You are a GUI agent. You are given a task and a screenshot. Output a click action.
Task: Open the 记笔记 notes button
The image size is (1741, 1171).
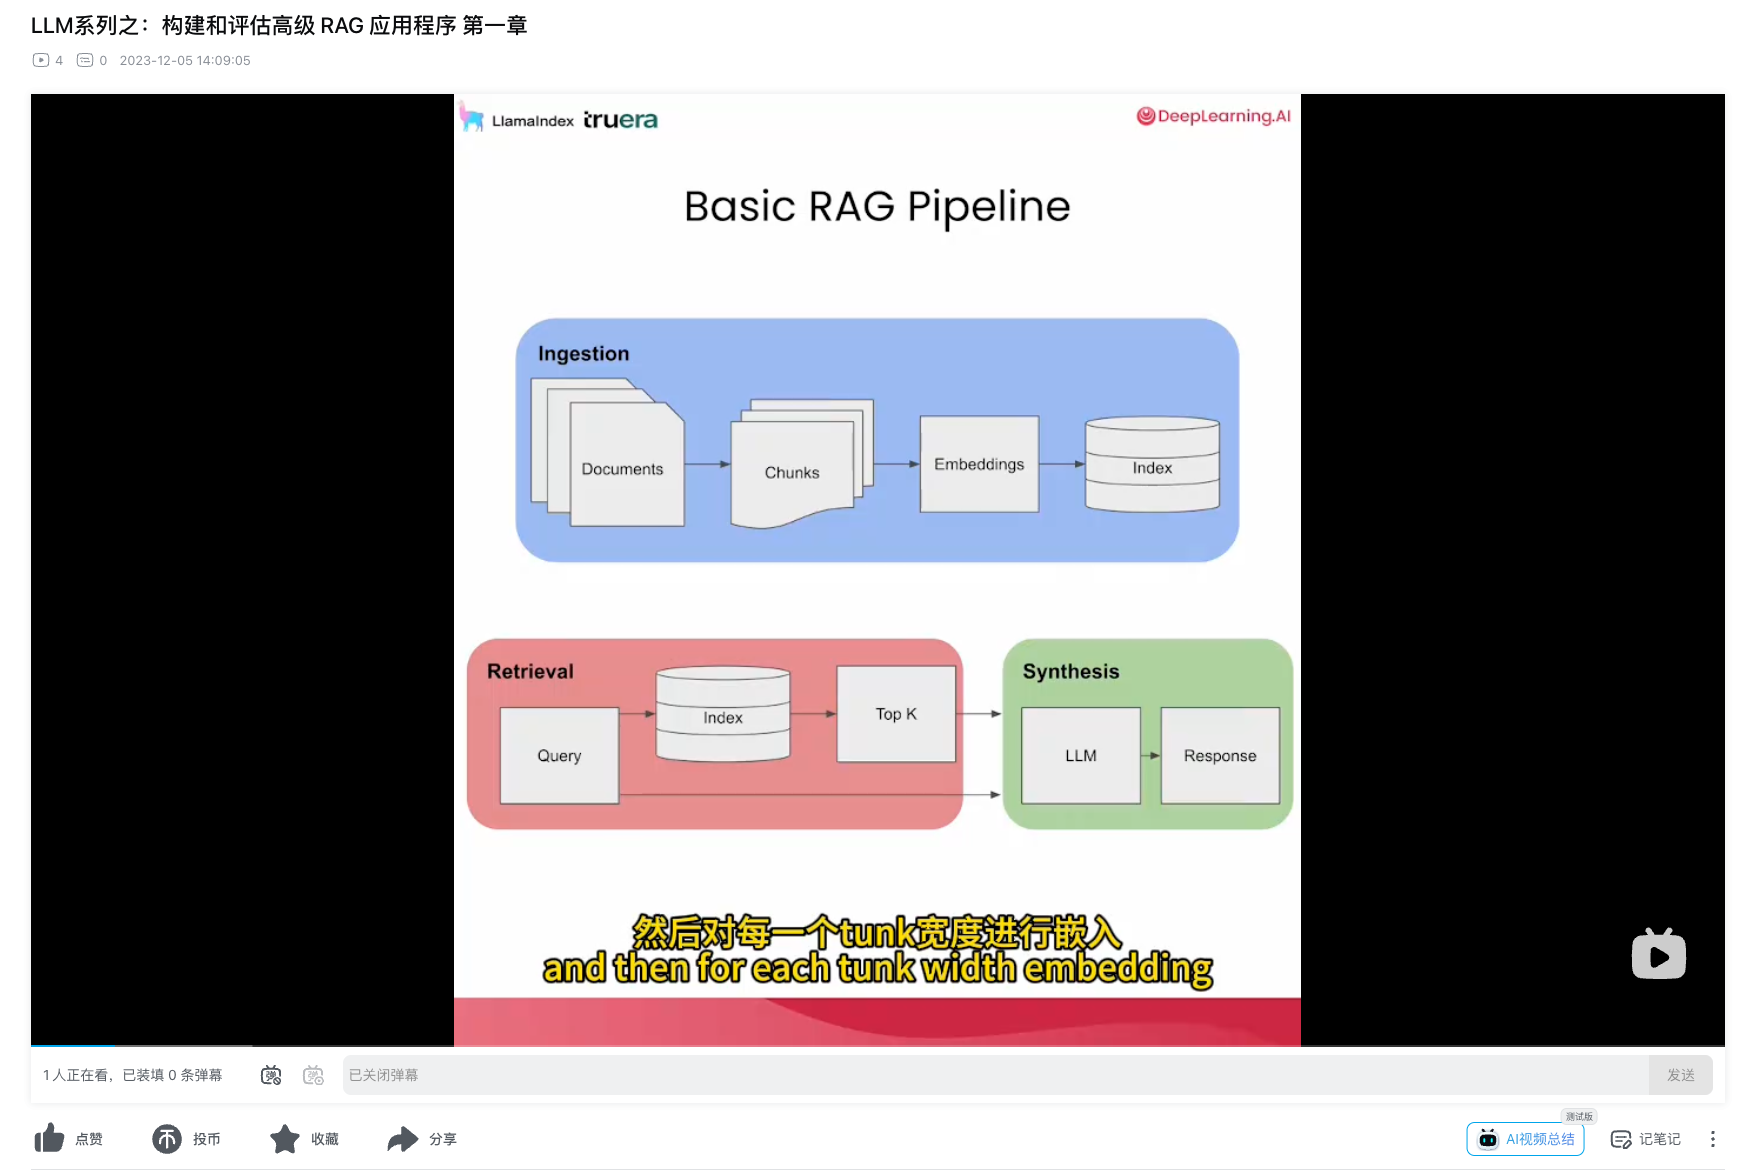pos(1646,1139)
